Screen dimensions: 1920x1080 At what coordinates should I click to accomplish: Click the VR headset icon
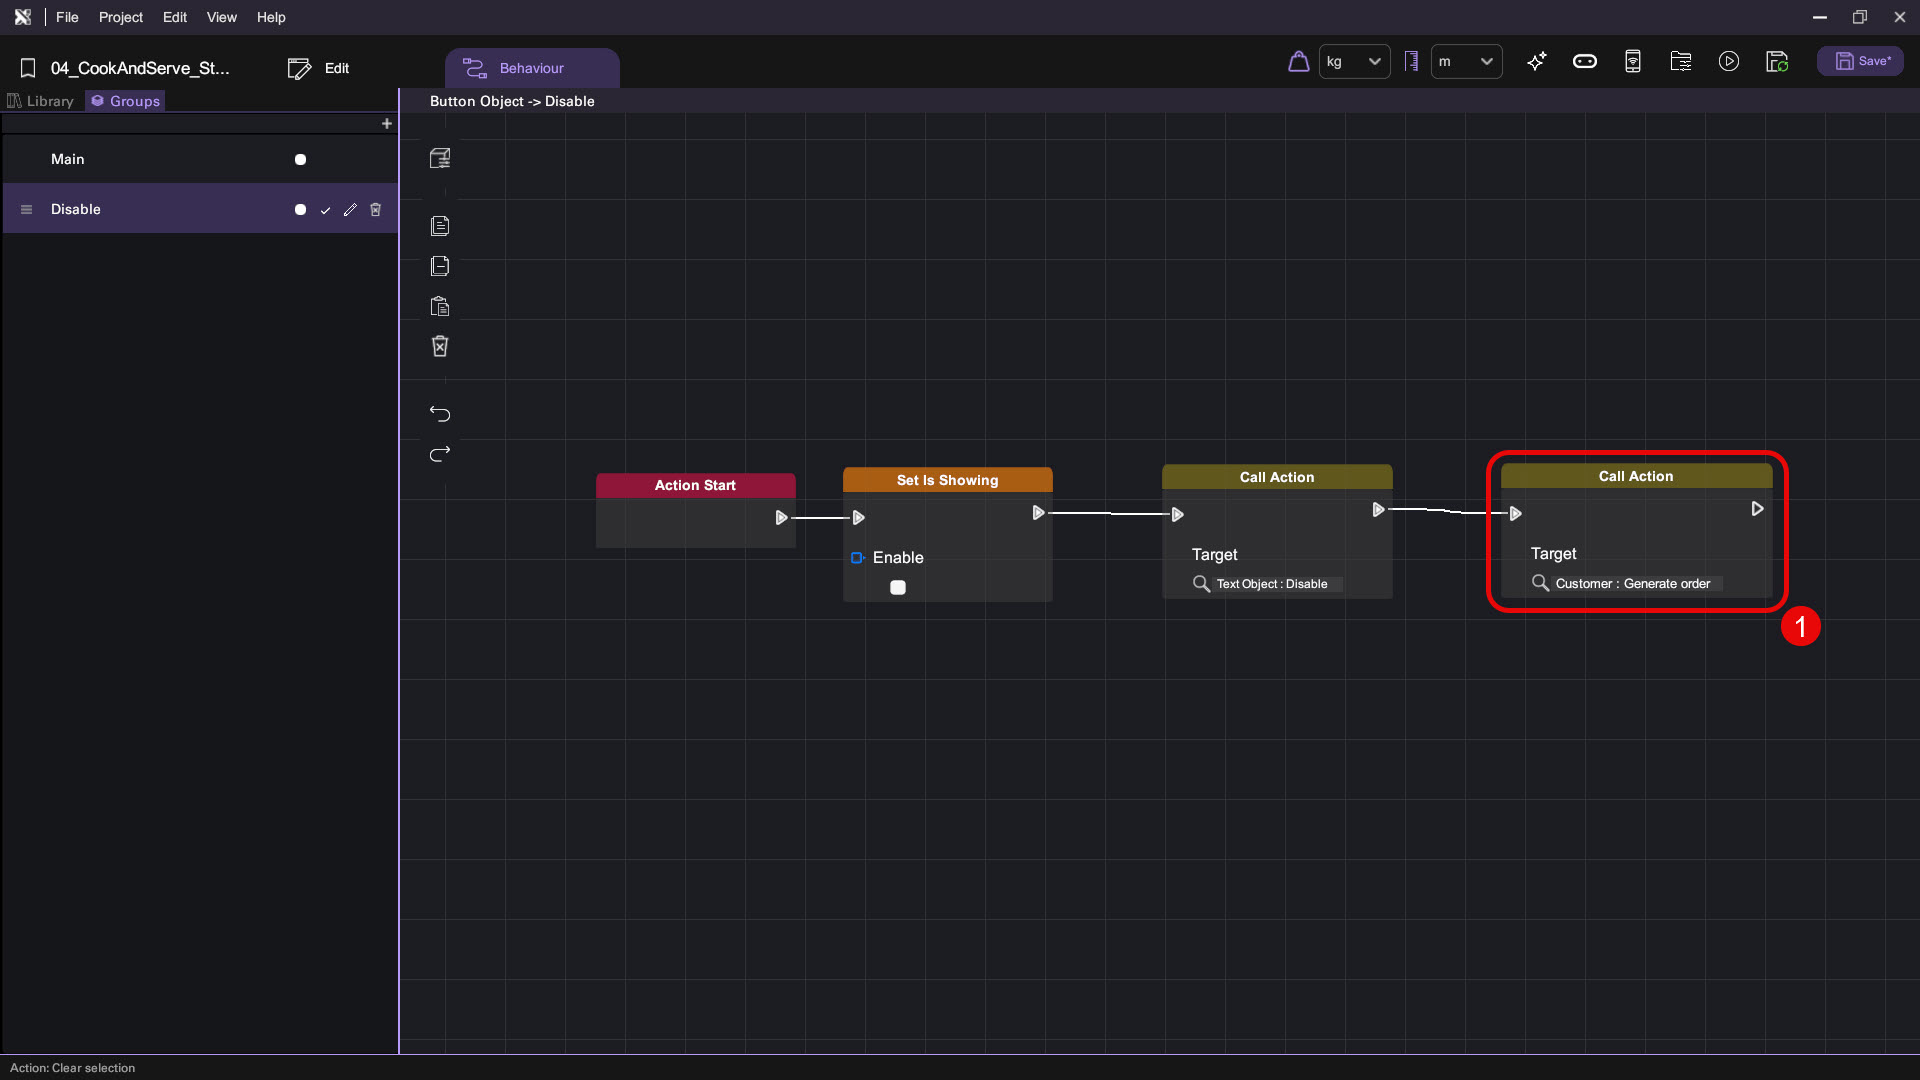(x=1585, y=62)
